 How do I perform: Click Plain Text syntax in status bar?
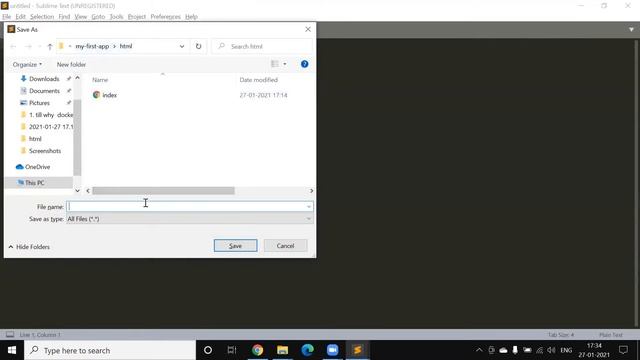coord(611,335)
